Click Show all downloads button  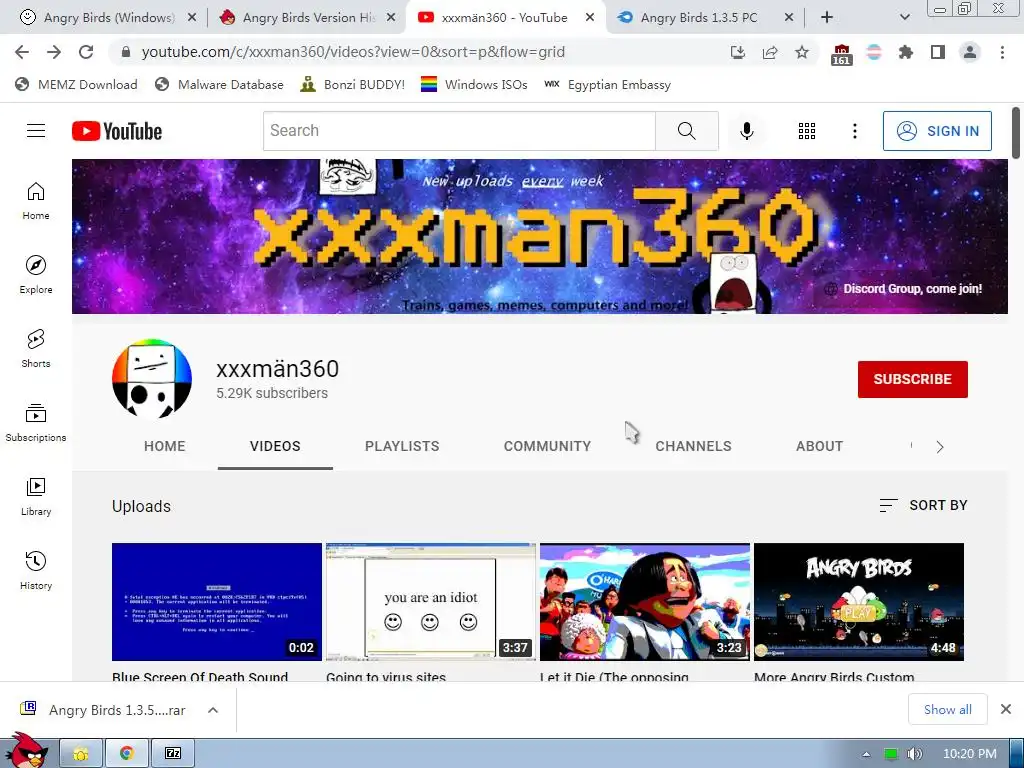click(948, 709)
